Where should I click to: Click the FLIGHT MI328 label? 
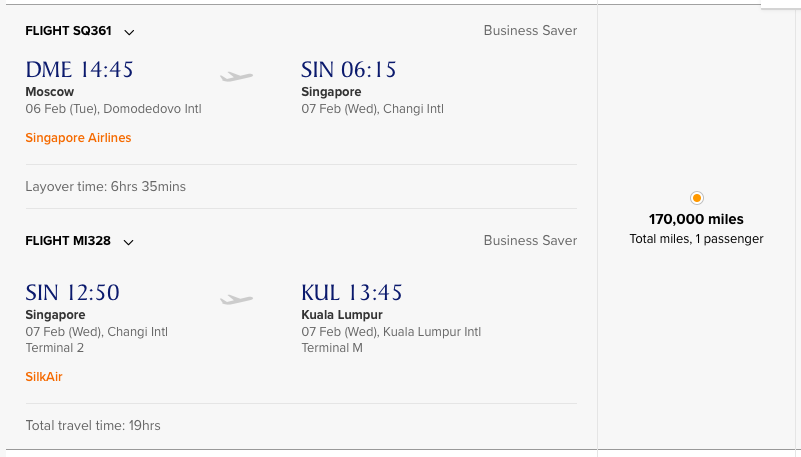(x=68, y=241)
